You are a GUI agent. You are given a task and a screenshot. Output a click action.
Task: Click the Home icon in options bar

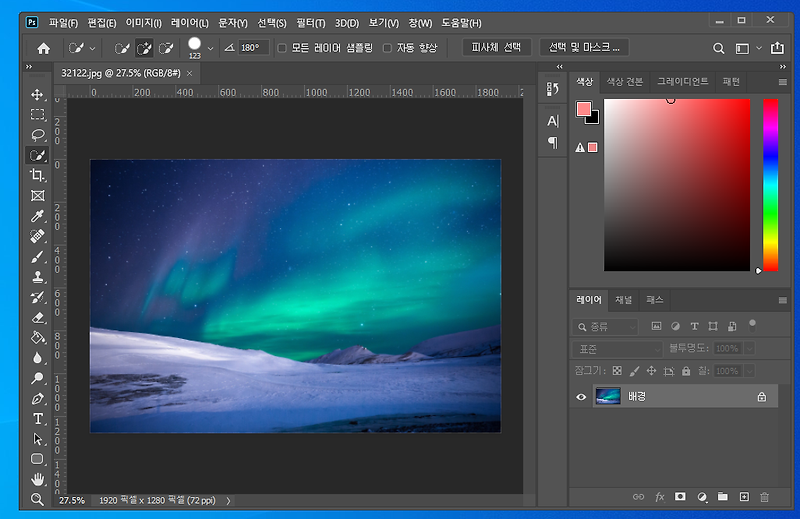coord(44,48)
